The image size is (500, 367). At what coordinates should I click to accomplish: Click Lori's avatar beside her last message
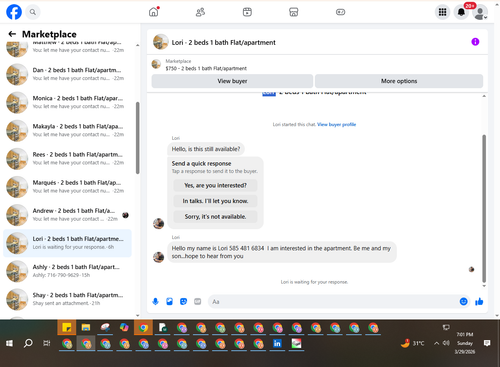pyautogui.click(x=158, y=257)
